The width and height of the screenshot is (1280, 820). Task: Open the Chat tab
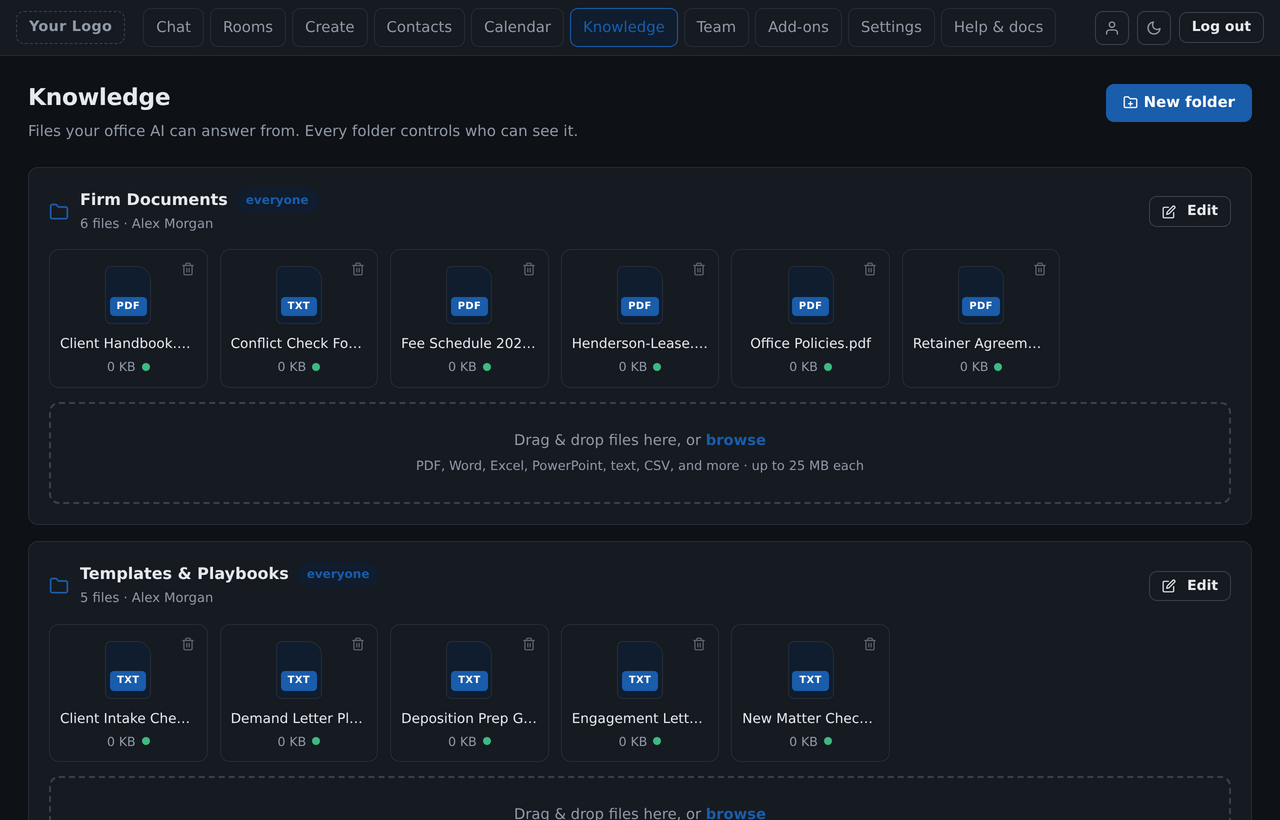click(173, 27)
